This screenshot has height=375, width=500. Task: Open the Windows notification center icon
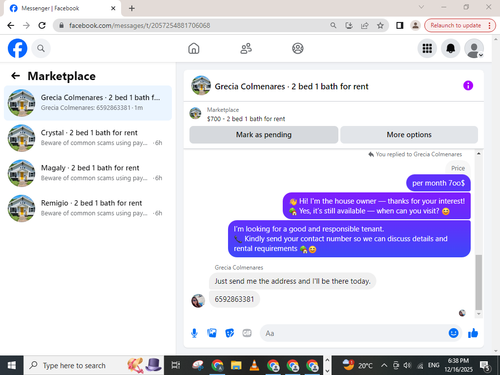click(x=485, y=366)
